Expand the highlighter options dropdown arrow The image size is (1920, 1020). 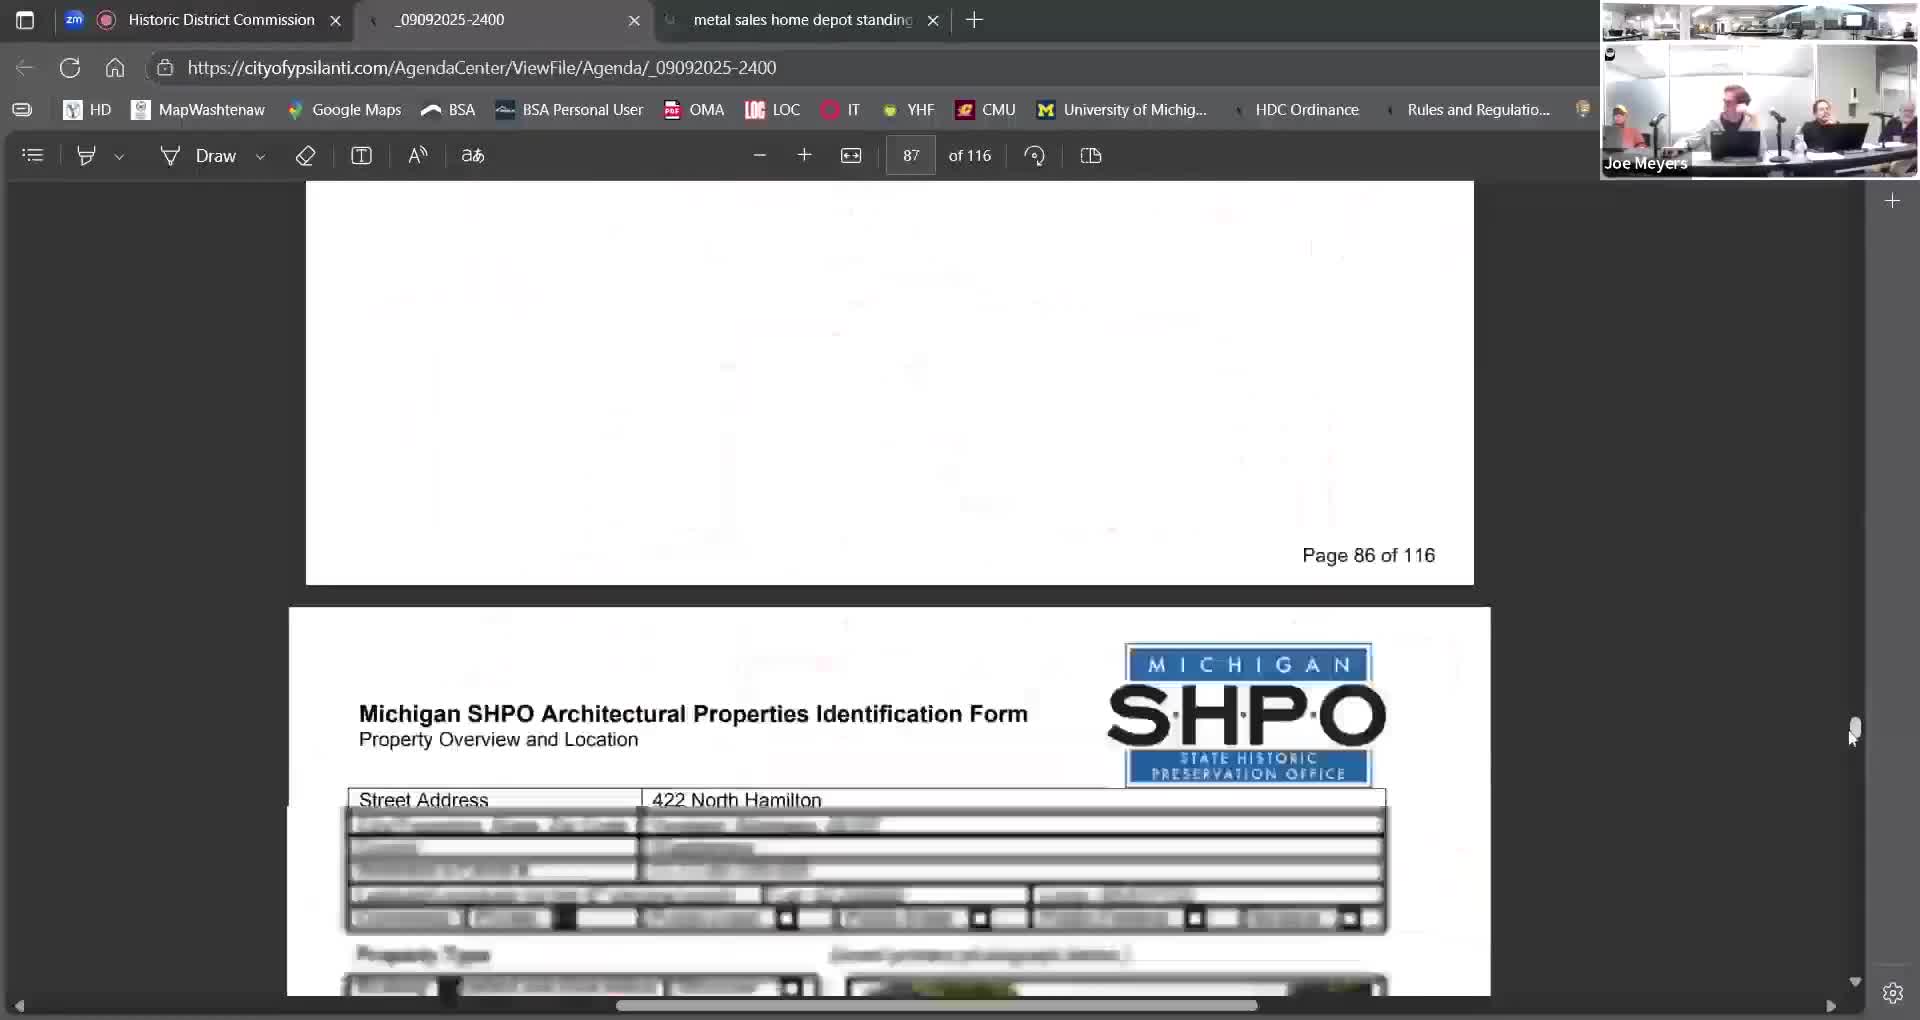point(119,157)
